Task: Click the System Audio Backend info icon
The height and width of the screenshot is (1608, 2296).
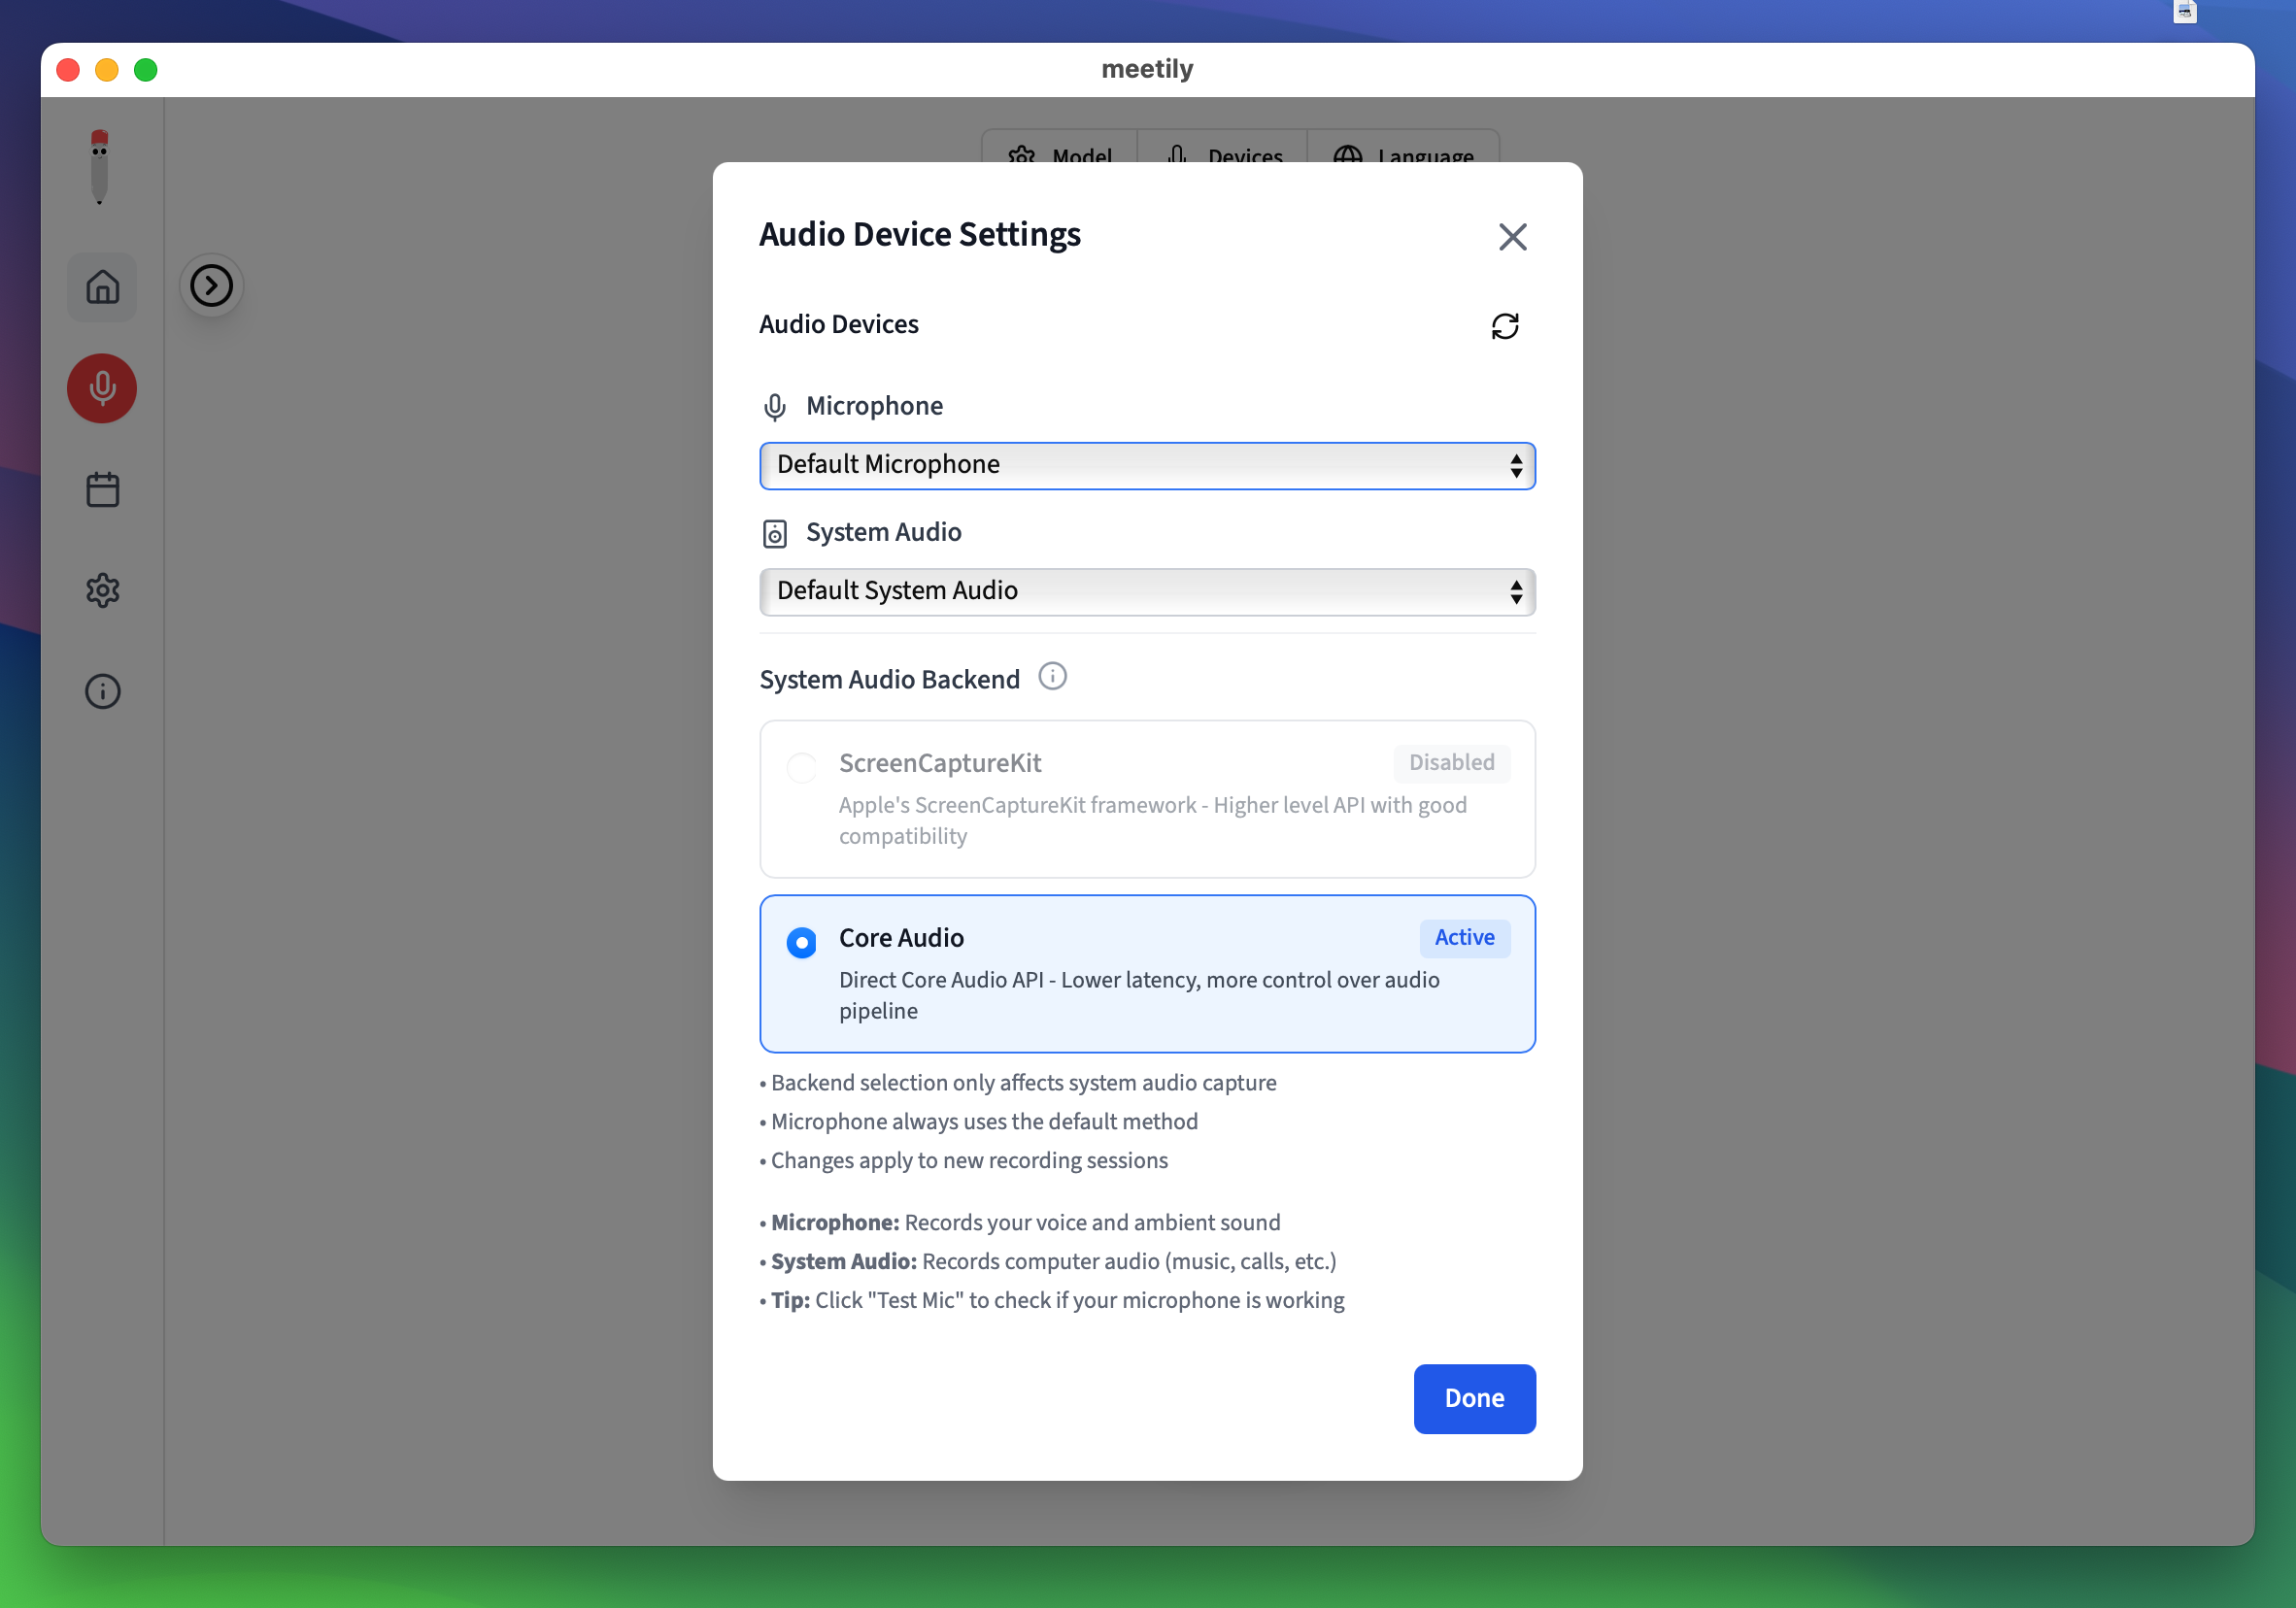Action: (1052, 677)
